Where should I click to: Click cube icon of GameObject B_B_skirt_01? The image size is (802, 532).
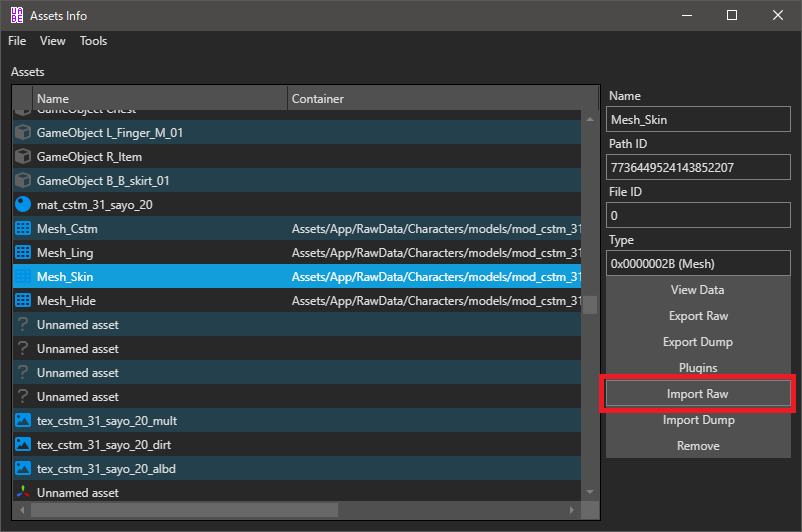click(23, 181)
